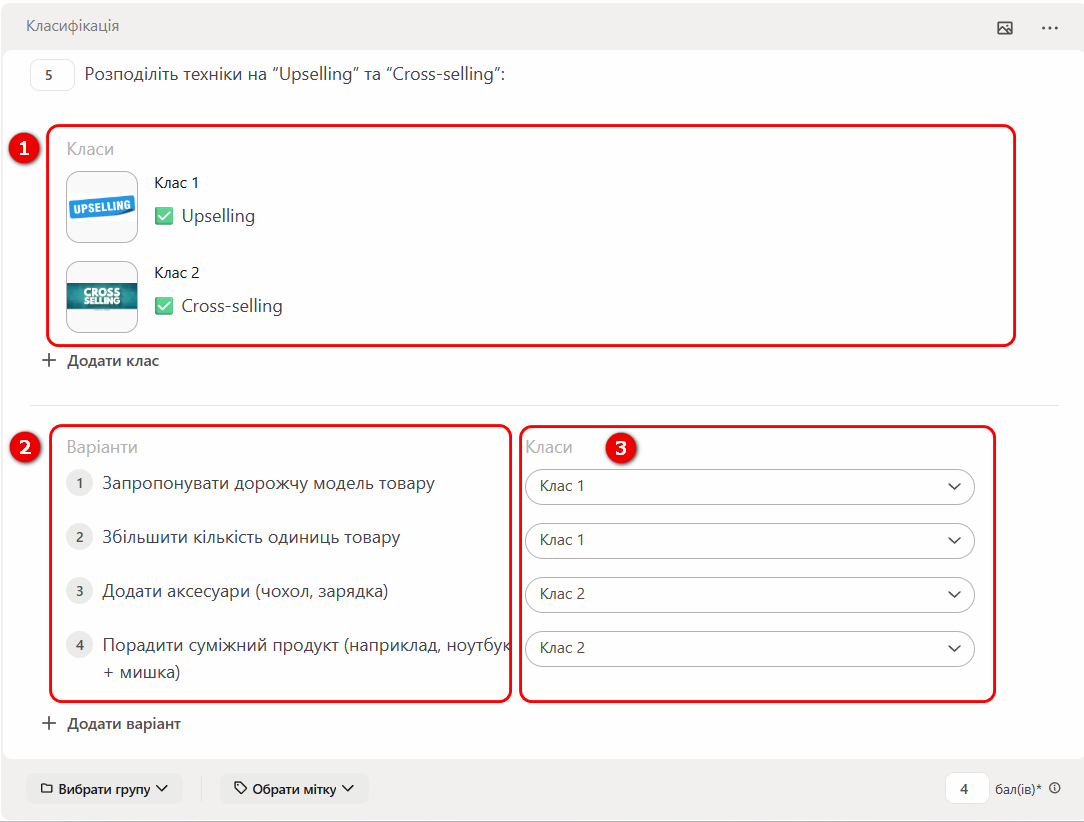Select the number 3 badge for Додати аксесуари
The width and height of the screenshot is (1084, 822).
click(x=79, y=591)
